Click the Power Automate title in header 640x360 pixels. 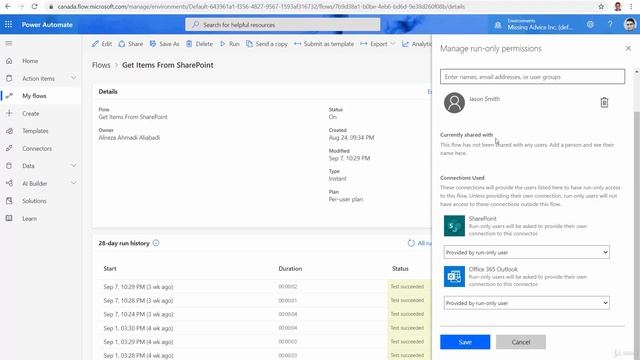(x=47, y=24)
